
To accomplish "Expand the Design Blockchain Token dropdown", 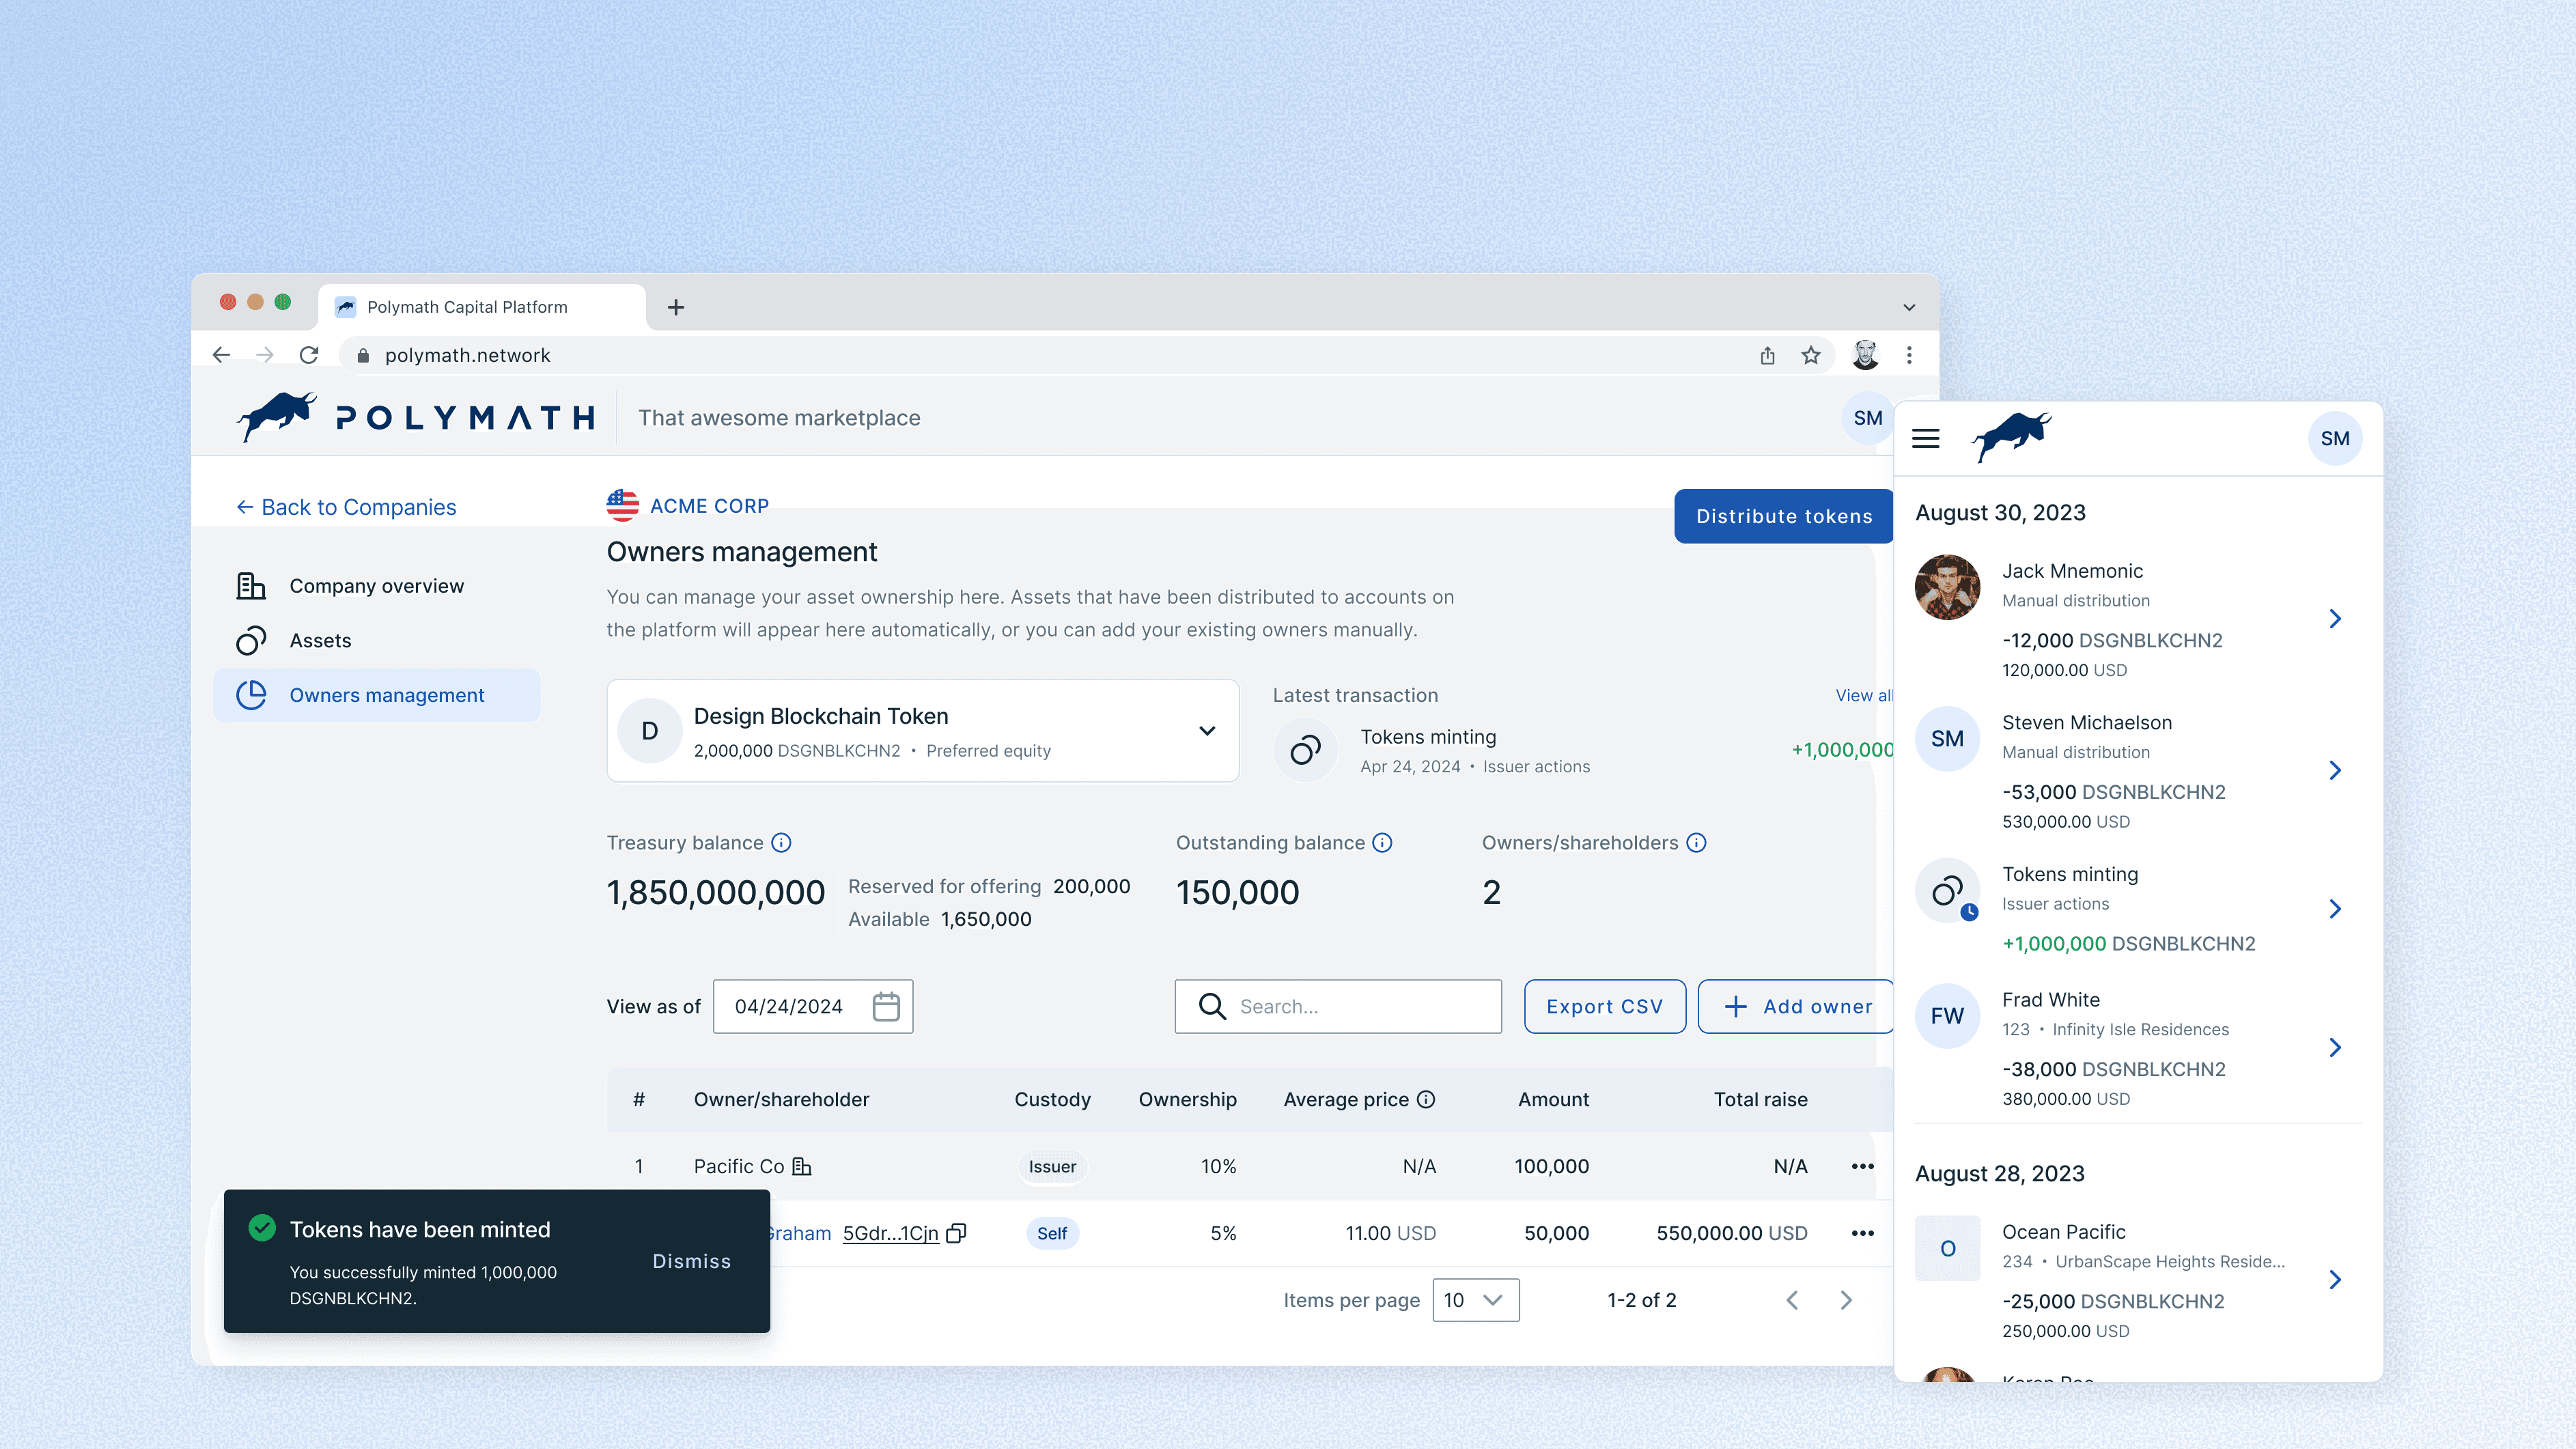I will (x=1206, y=731).
